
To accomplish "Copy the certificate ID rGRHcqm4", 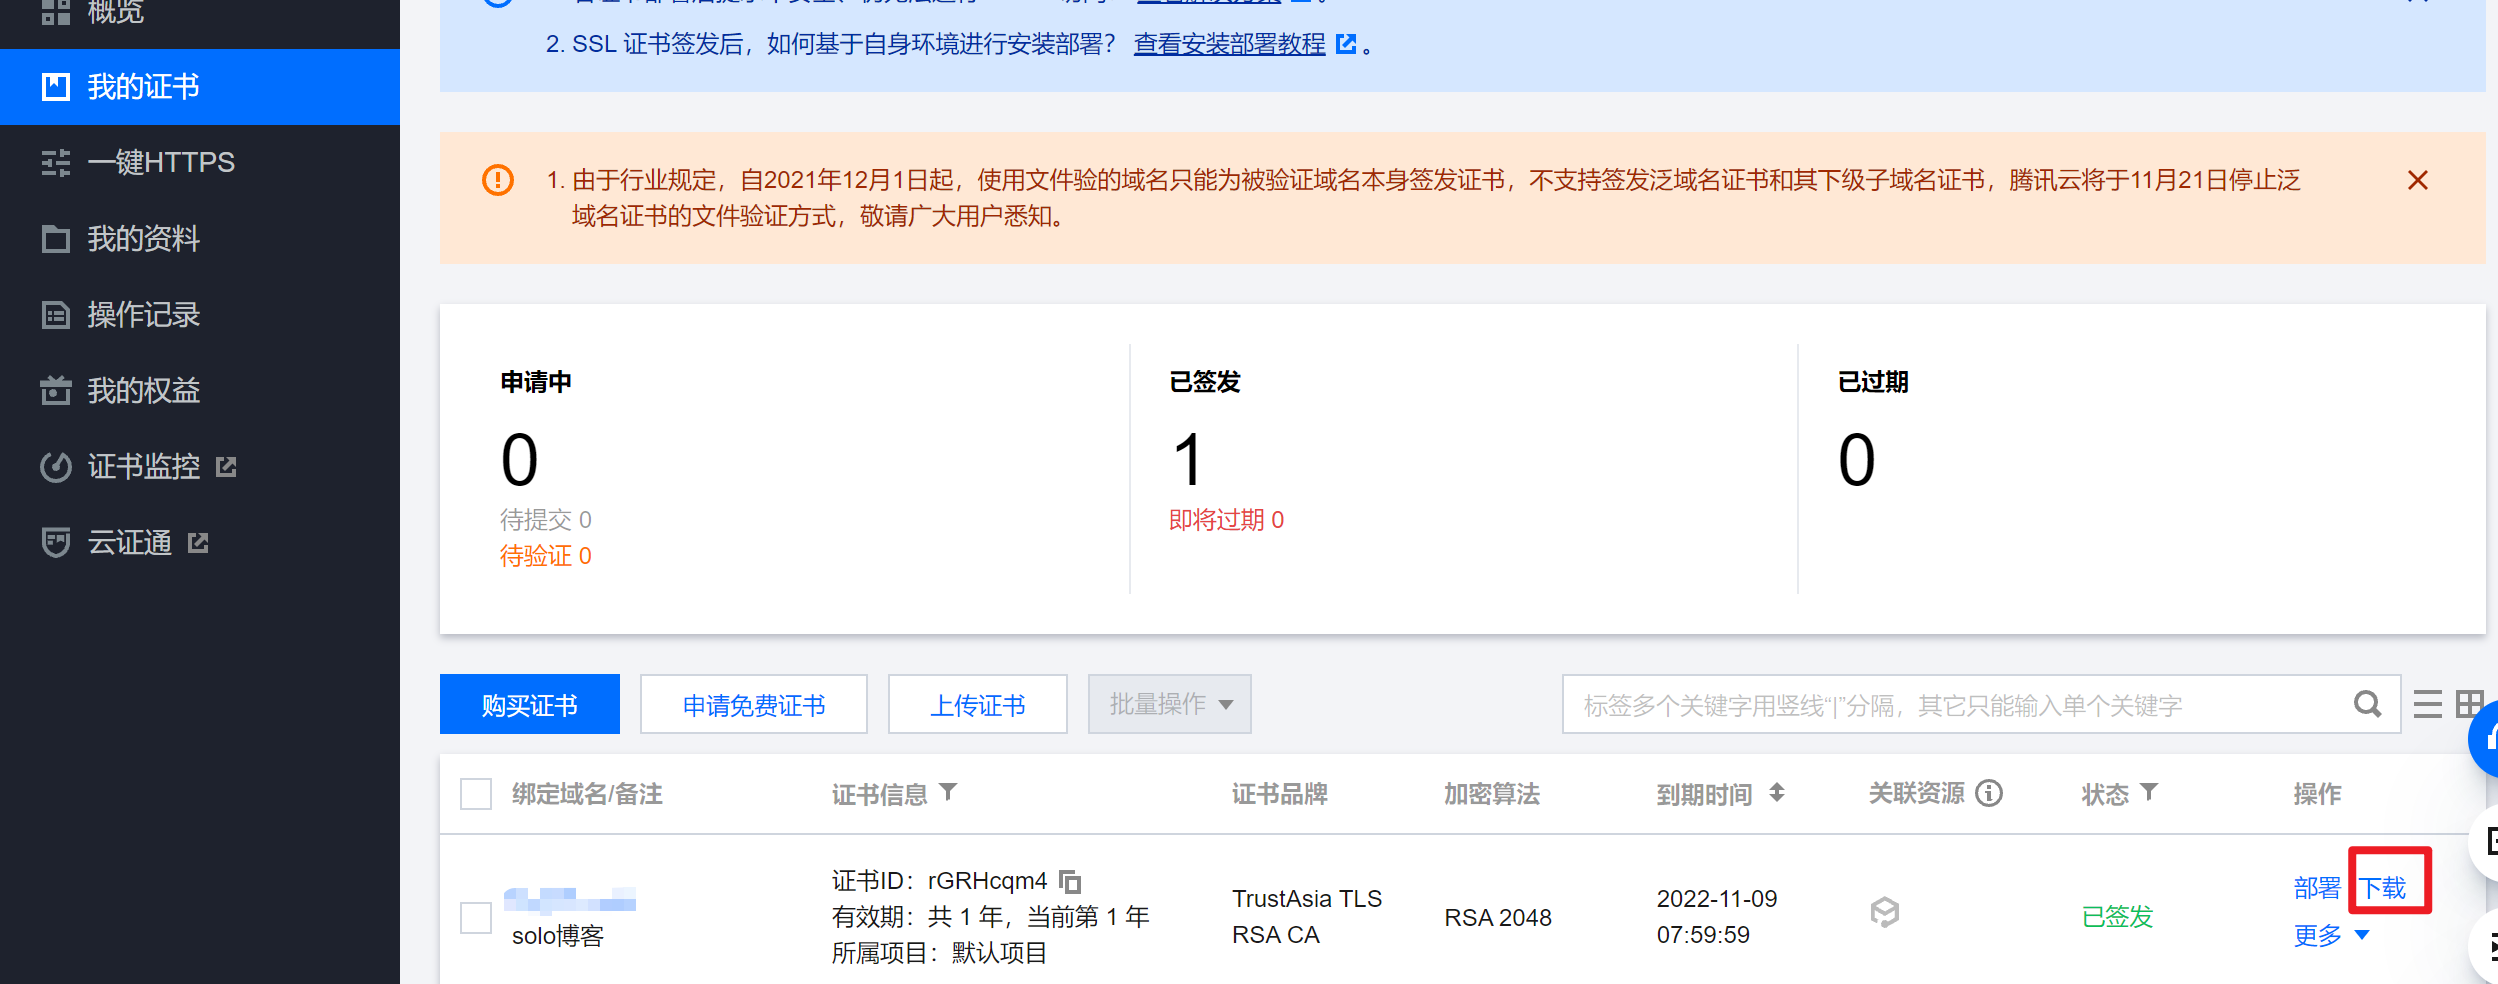I will tap(1070, 882).
